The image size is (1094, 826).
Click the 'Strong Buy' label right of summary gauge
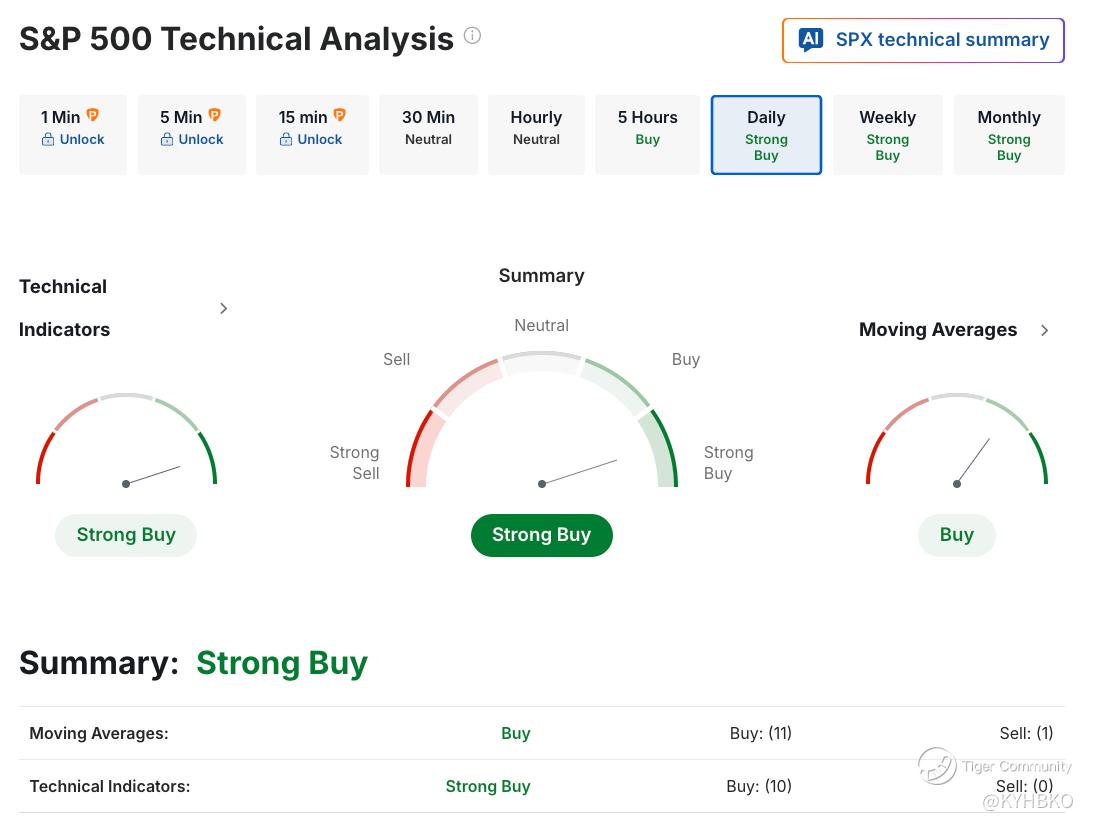coord(728,463)
